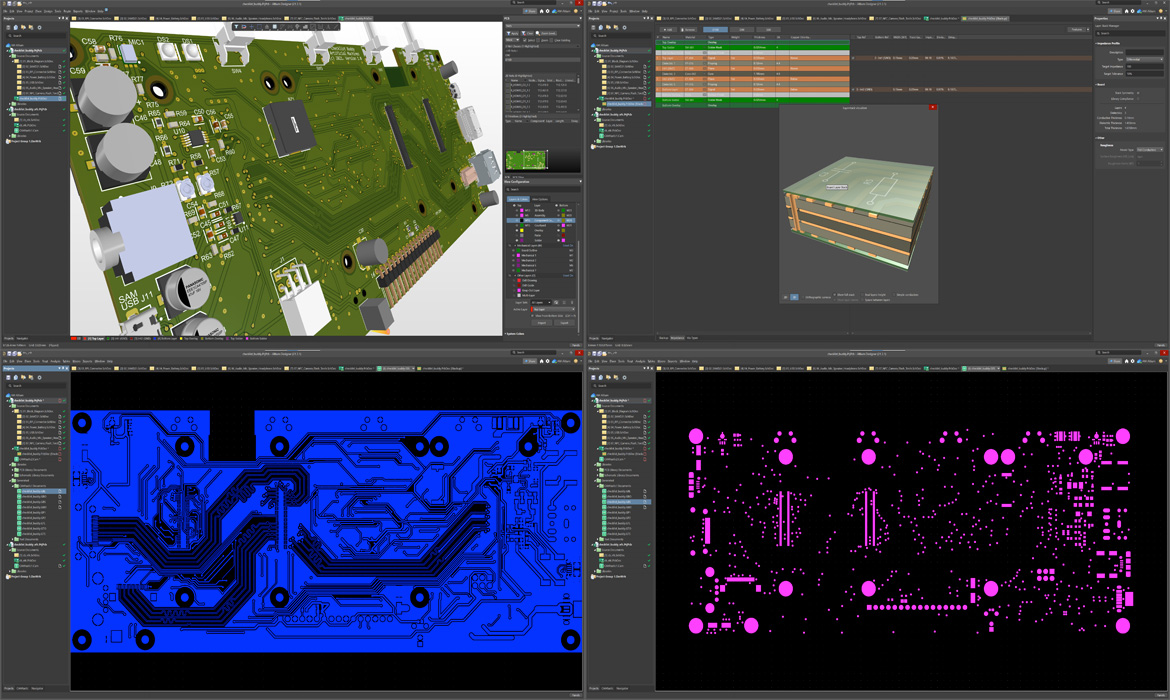Toggle Stack Symmetry checkbox in Properties panel
1170x700 pixels.
tap(1139, 93)
